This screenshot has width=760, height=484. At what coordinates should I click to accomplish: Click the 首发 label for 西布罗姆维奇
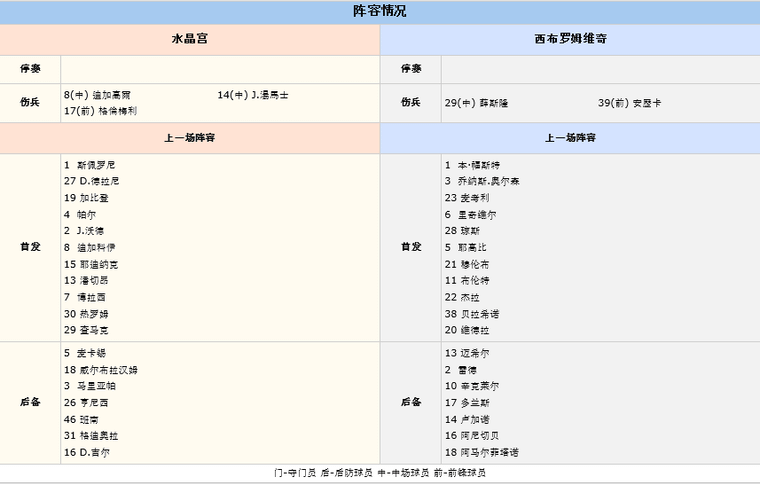(x=411, y=247)
